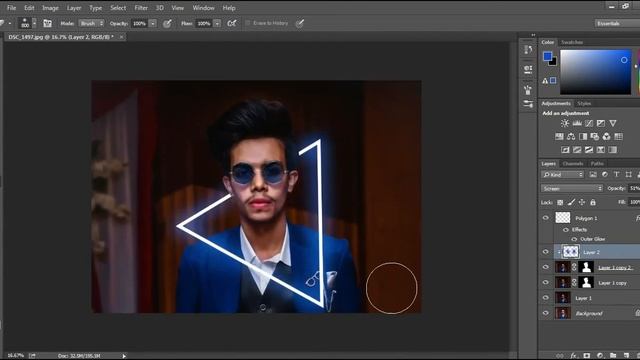Open the eraser Mode dropdown
Image resolution: width=640 pixels, height=360 pixels.
[x=91, y=24]
